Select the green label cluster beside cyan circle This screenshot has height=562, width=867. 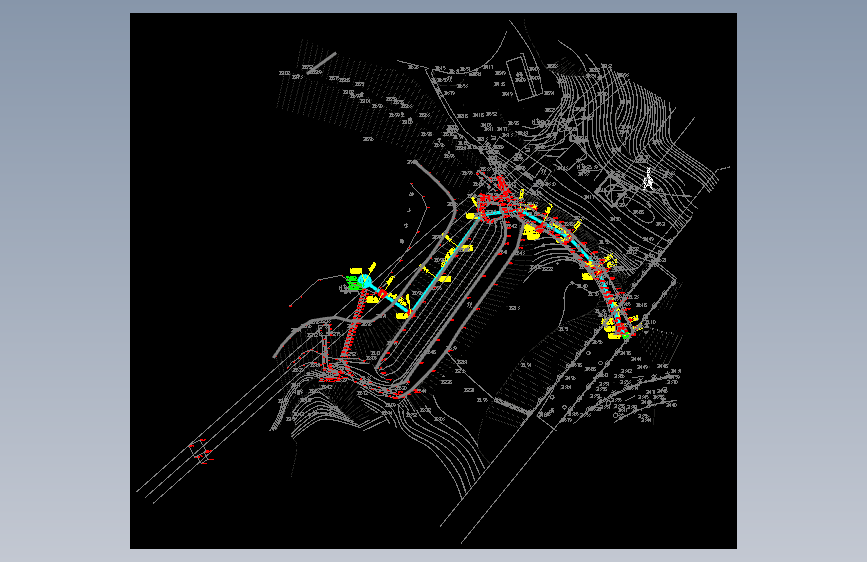coord(352,283)
